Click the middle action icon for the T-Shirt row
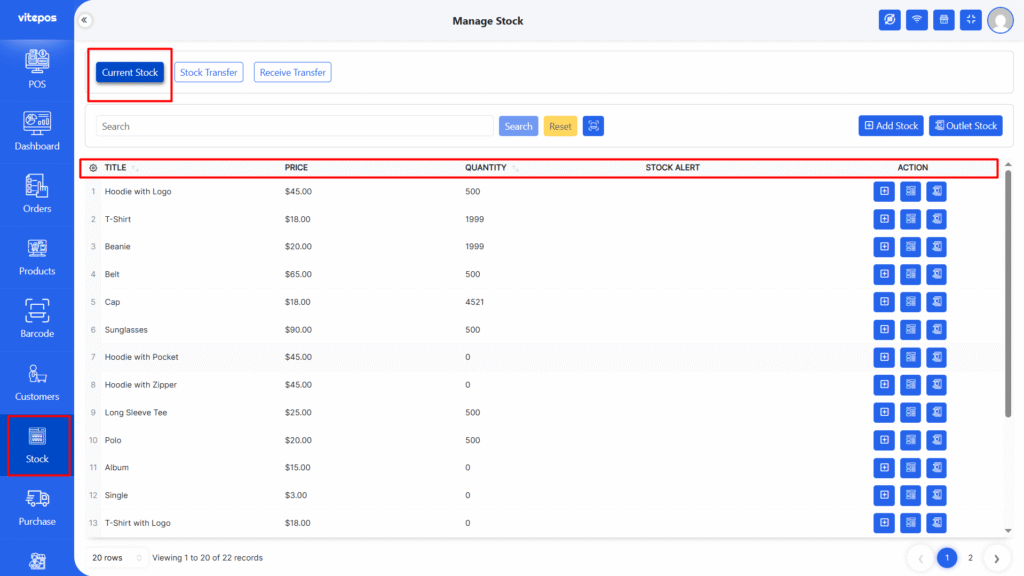1024x576 pixels. point(910,219)
